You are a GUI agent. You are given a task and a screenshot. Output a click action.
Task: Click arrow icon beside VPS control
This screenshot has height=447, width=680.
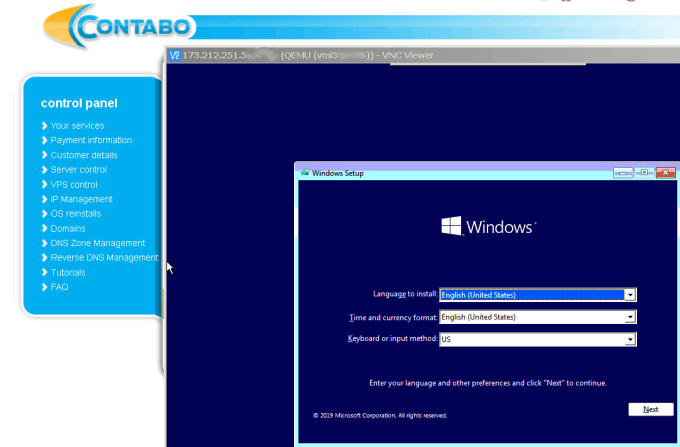coord(44,184)
